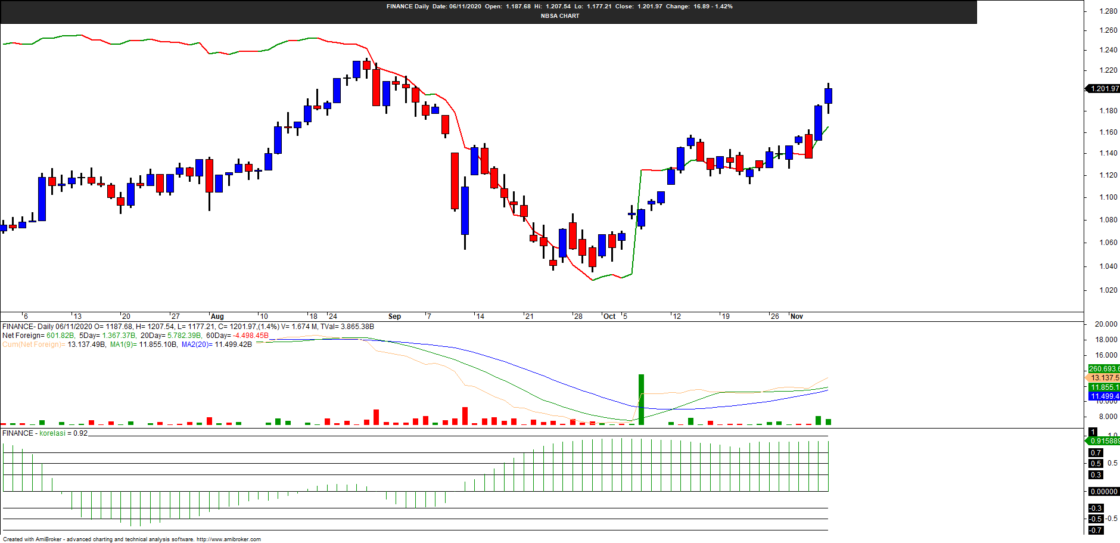Click the '14 date axis marker
Viewport: 1120px width, 543px height.
point(480,316)
